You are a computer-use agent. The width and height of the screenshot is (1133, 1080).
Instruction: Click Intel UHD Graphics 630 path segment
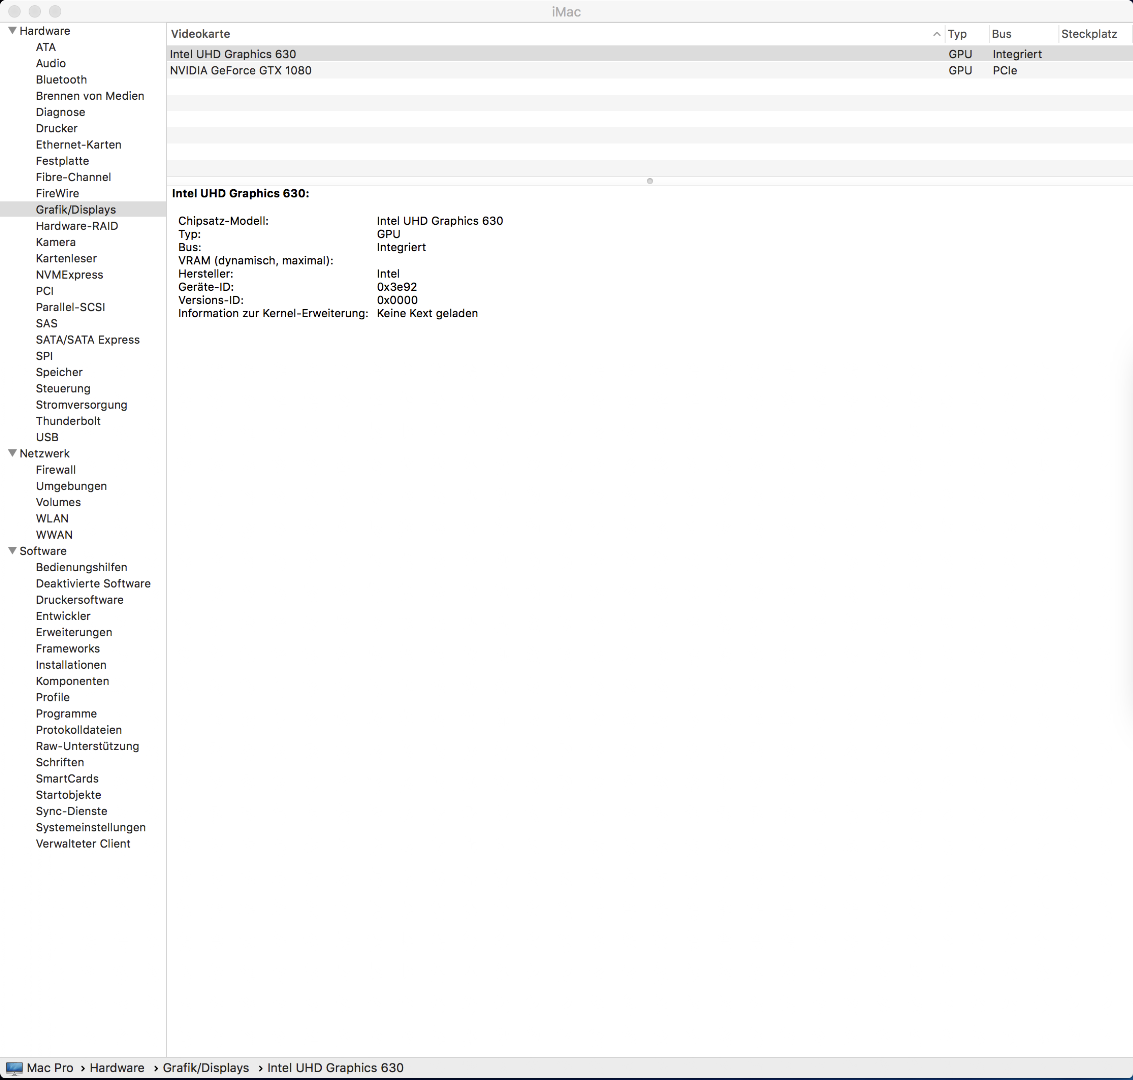tap(335, 1068)
